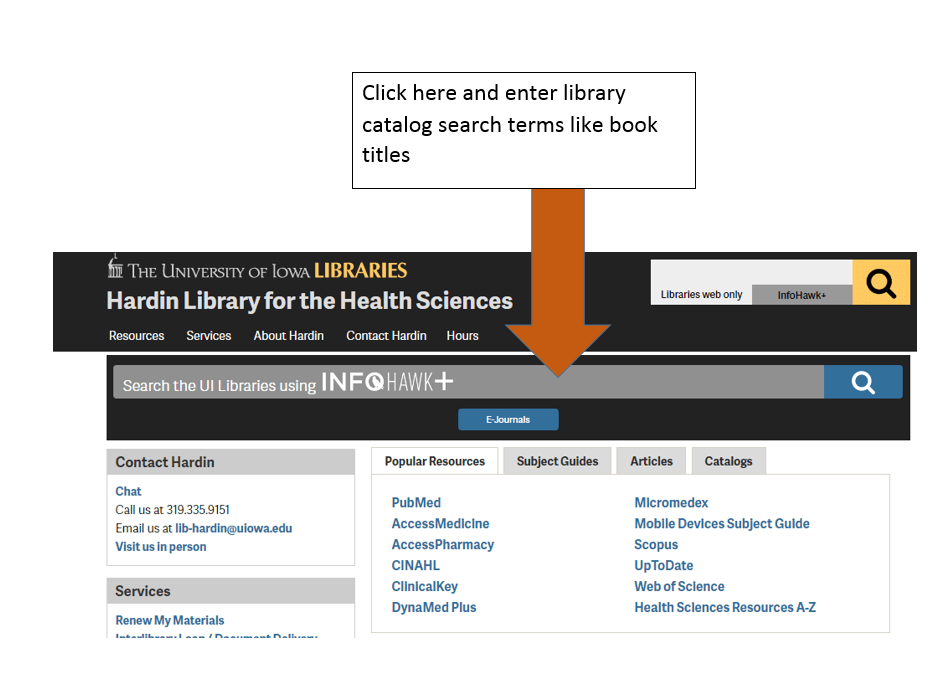
Task: Go to Contact Hardin in navigation bar
Action: [x=386, y=336]
